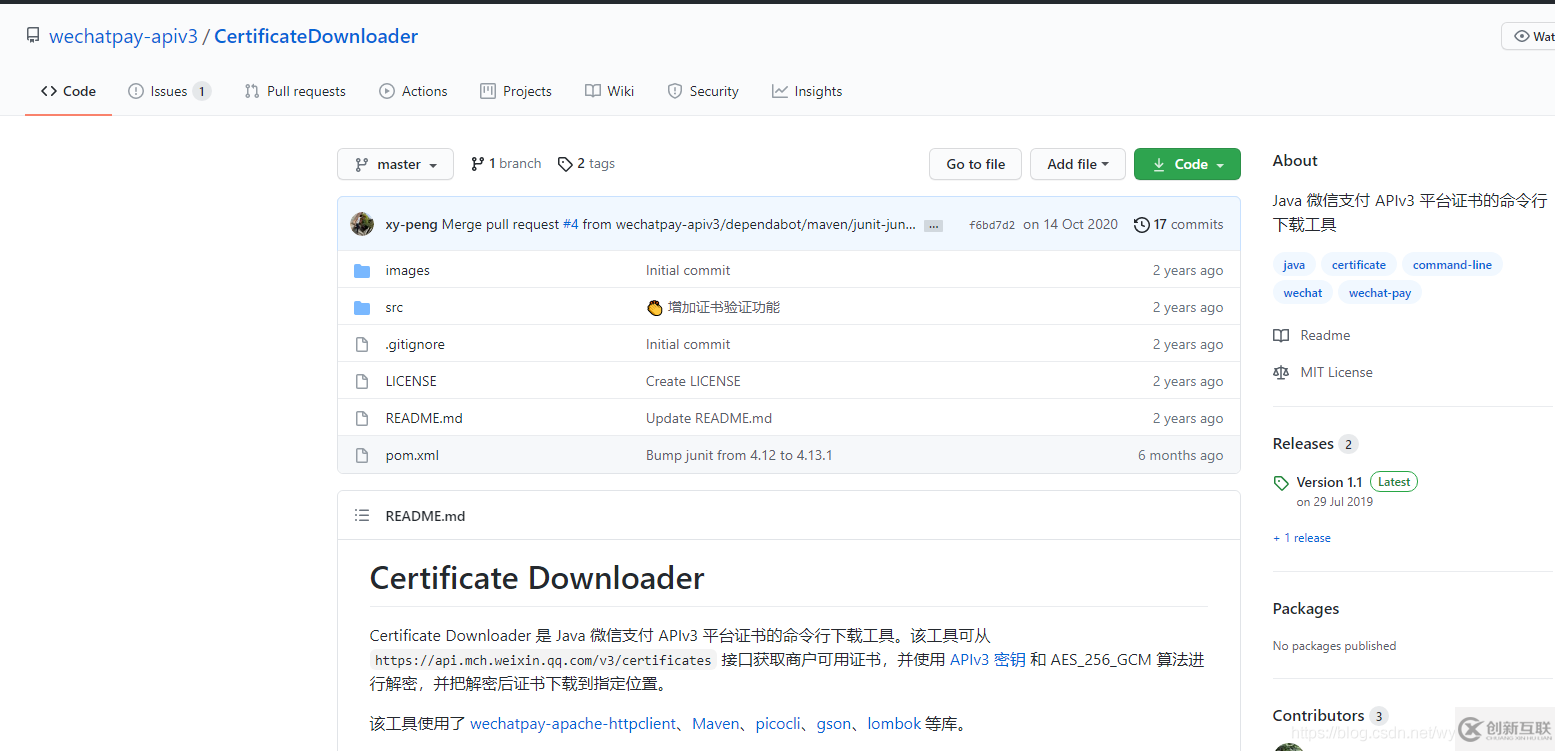Click the README.md file icon in list
1555x751 pixels.
click(362, 419)
